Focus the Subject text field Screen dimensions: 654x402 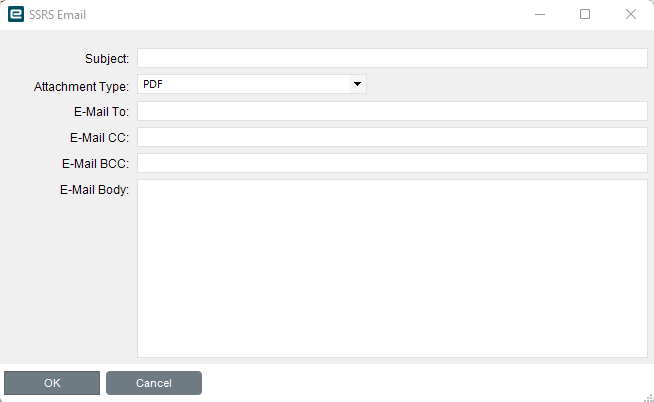[x=392, y=58]
